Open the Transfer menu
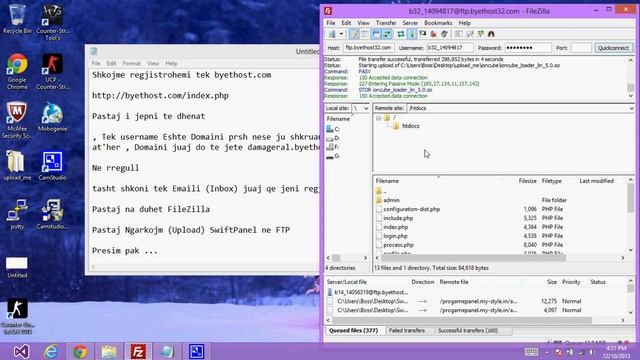Screen dimensions: 640x360 coord(386,23)
